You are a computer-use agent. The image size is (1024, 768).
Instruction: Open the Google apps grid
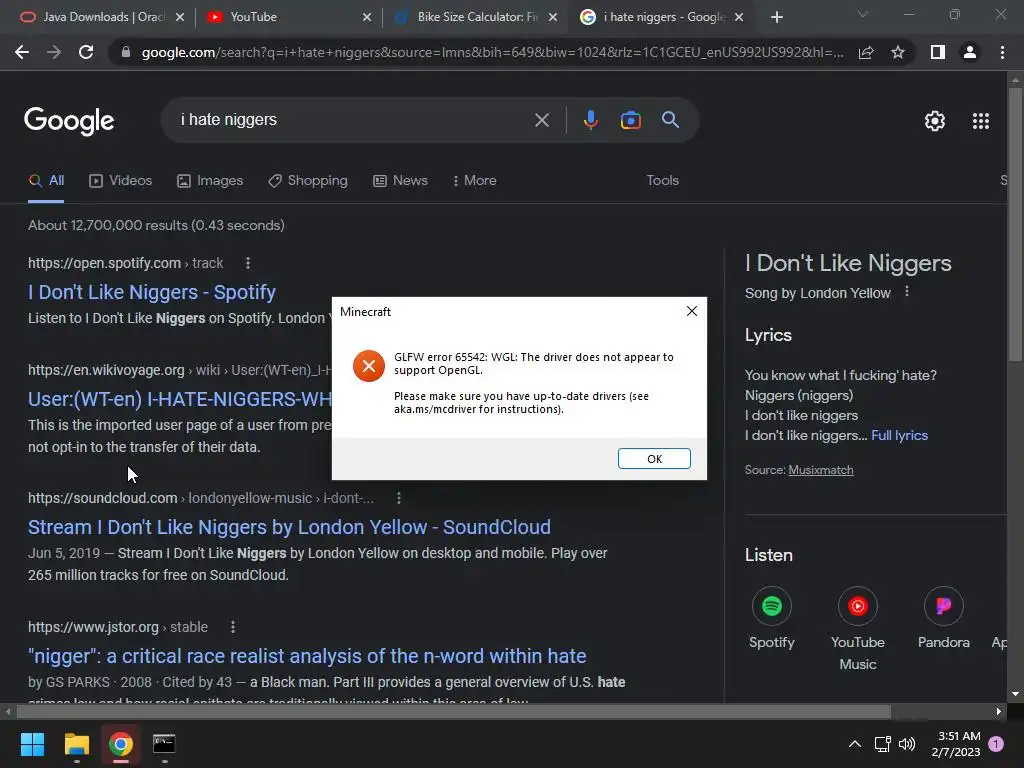point(981,121)
